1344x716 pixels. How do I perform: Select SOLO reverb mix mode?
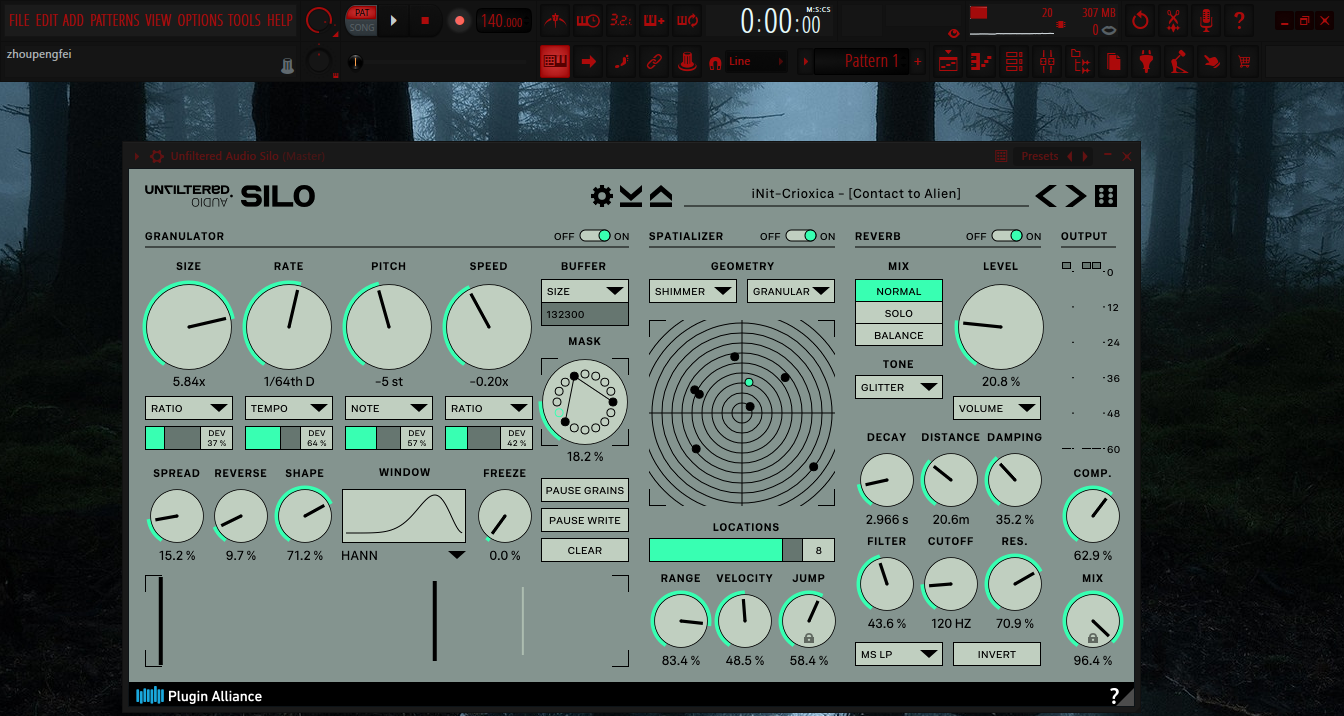[x=899, y=313]
